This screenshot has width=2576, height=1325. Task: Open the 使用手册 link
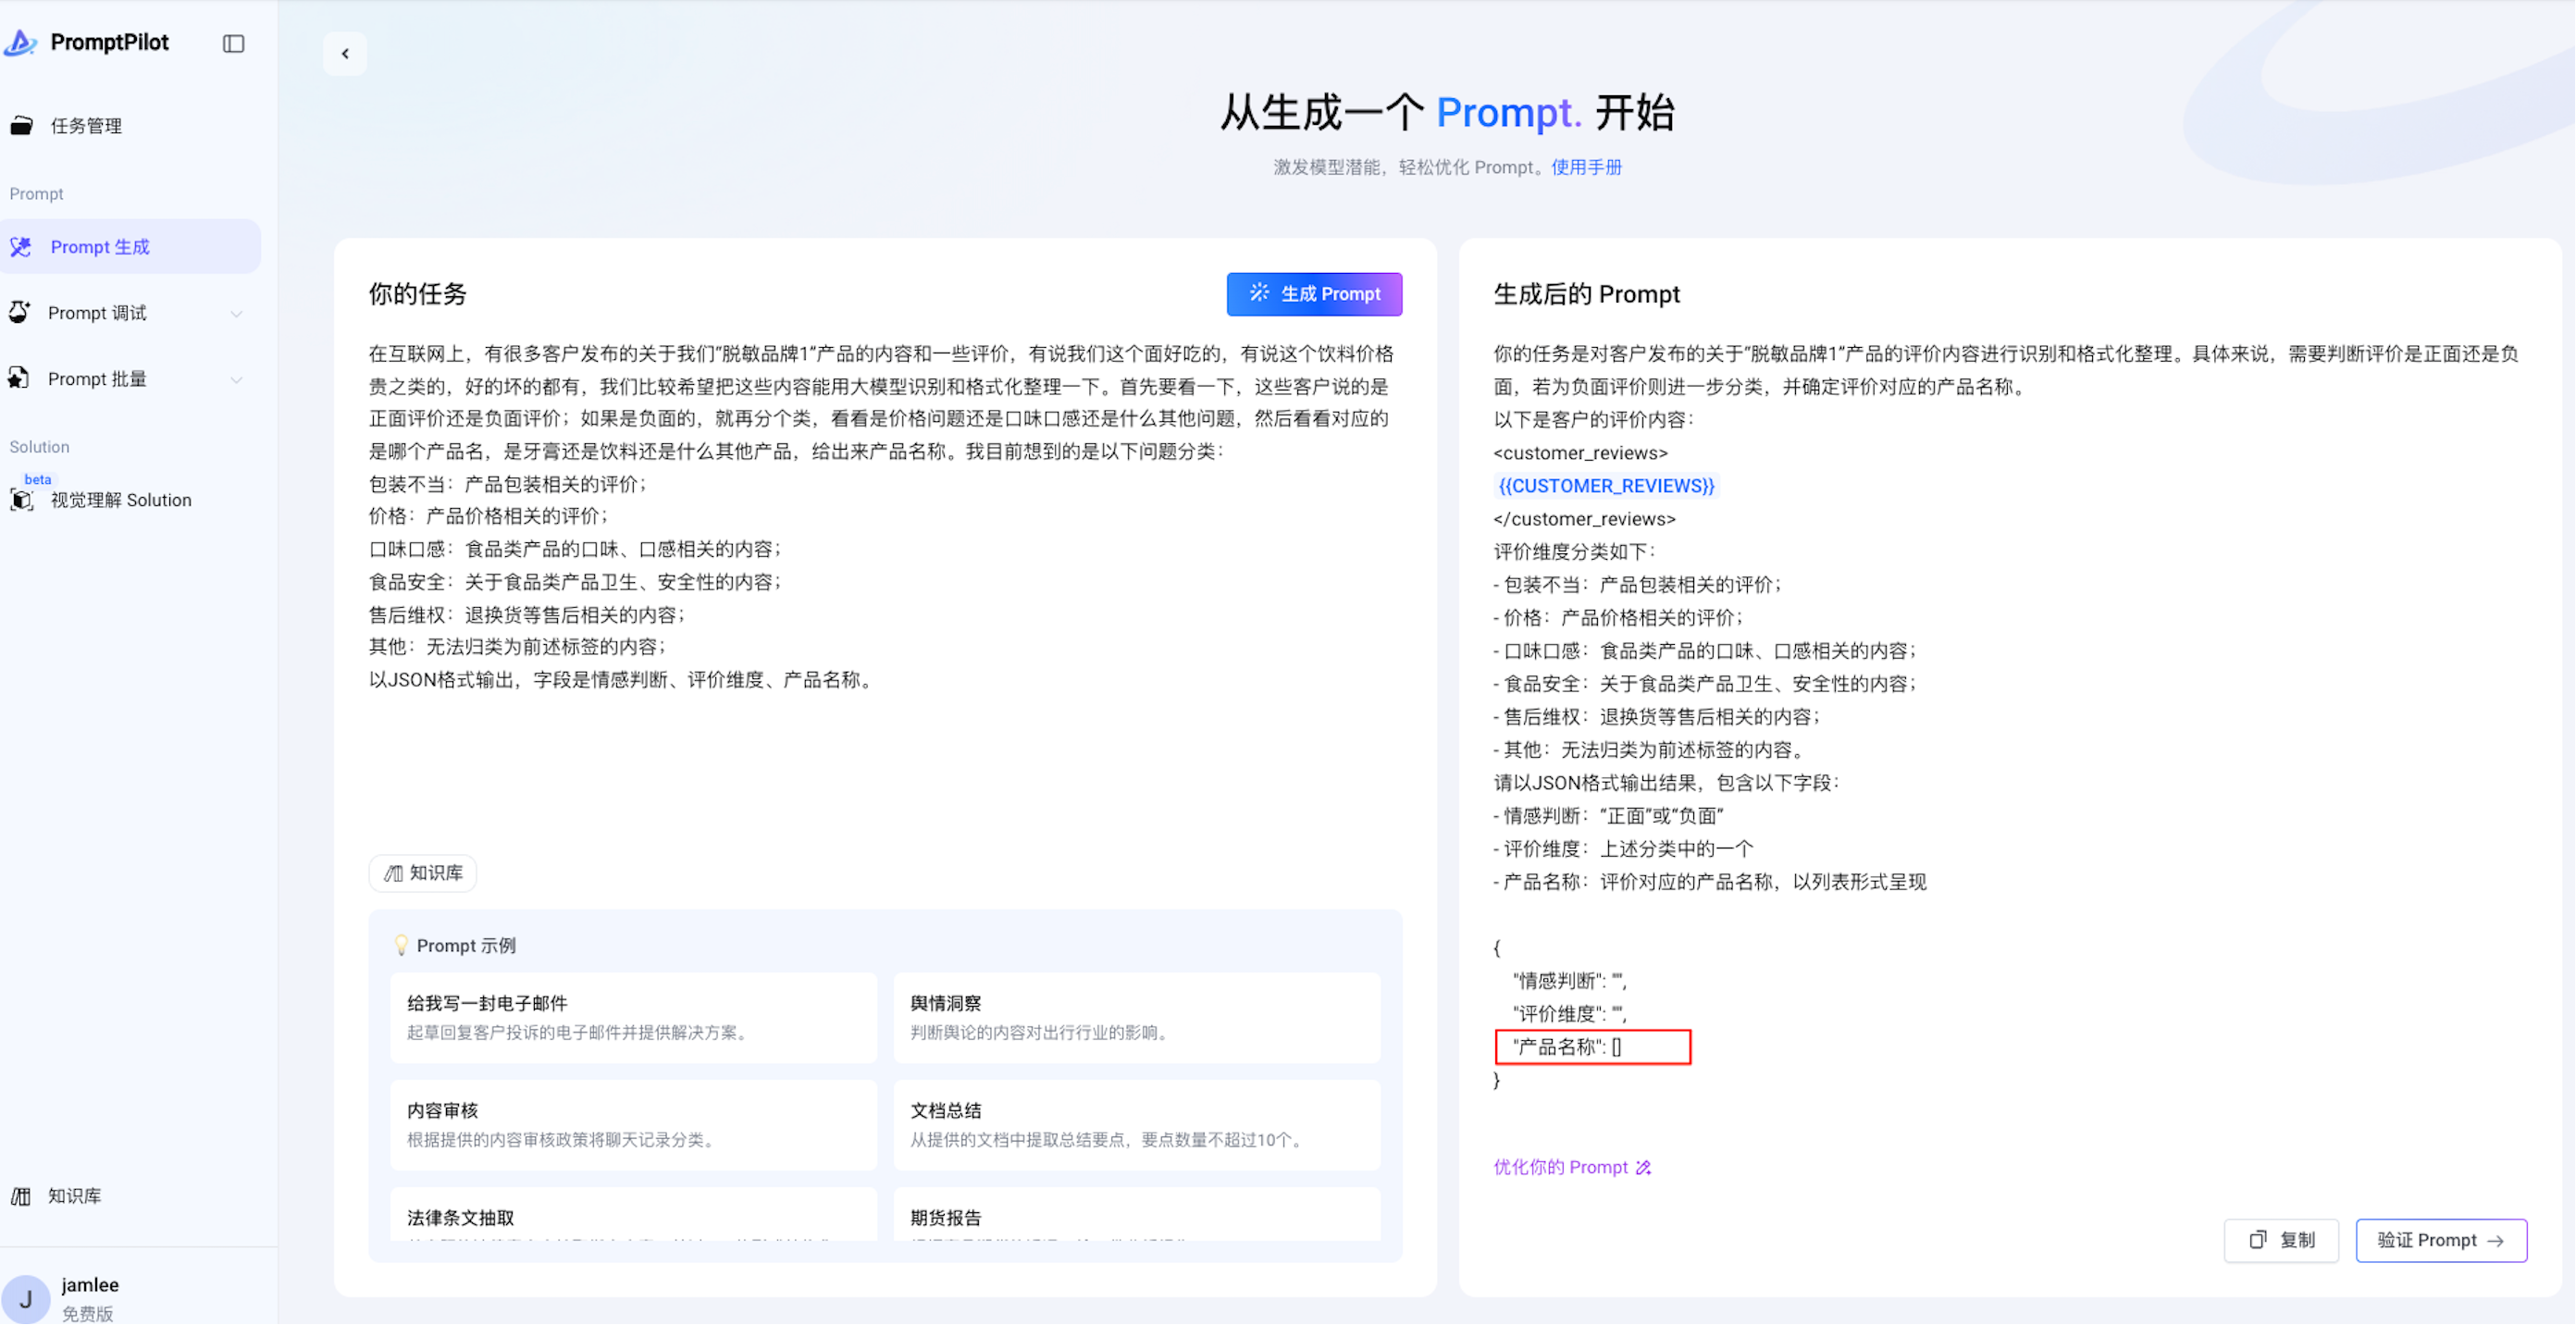click(x=1586, y=167)
